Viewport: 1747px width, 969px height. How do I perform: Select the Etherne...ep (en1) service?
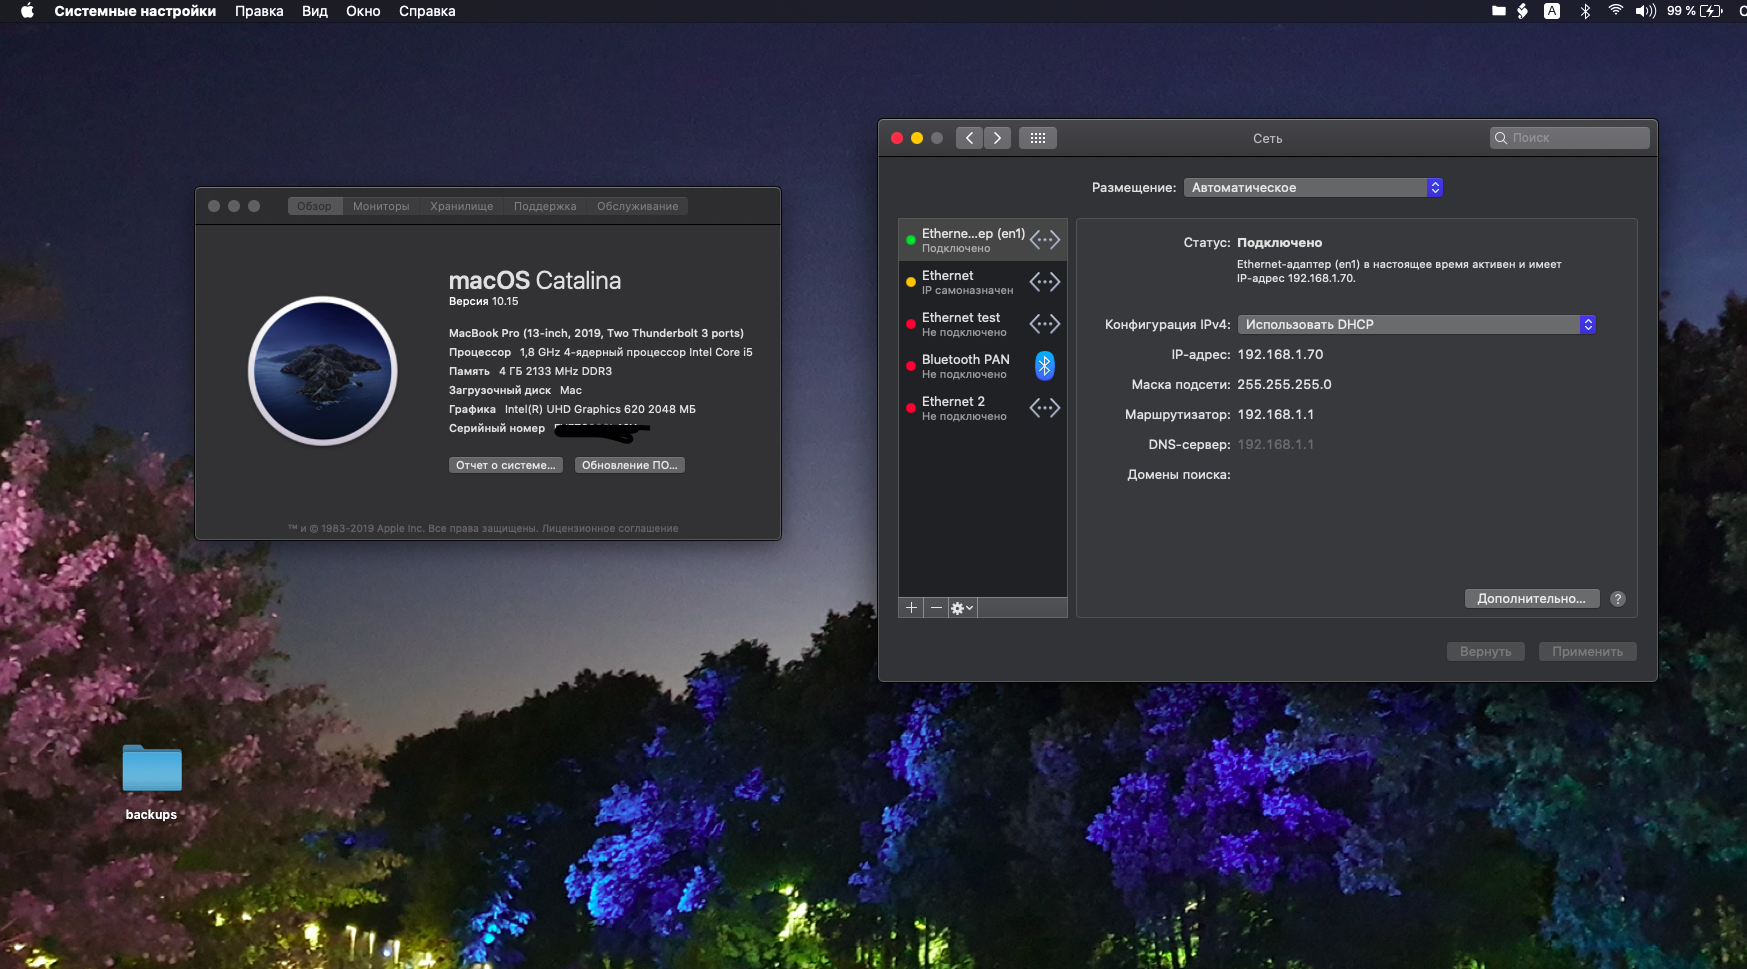coord(983,240)
